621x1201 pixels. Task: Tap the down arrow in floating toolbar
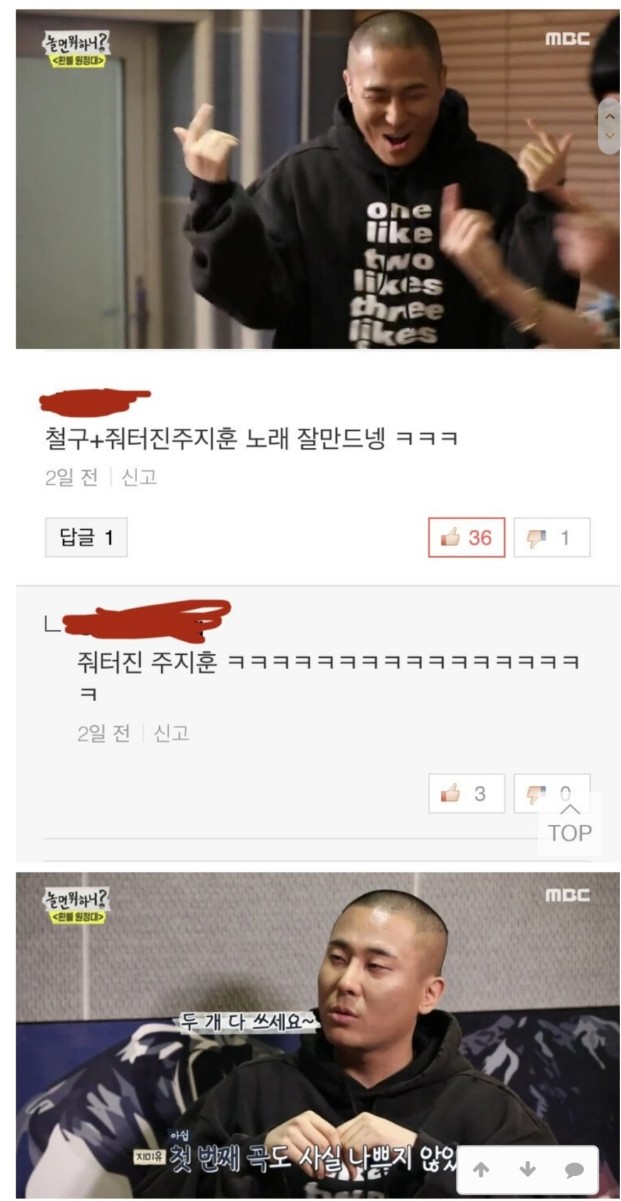tap(528, 1169)
